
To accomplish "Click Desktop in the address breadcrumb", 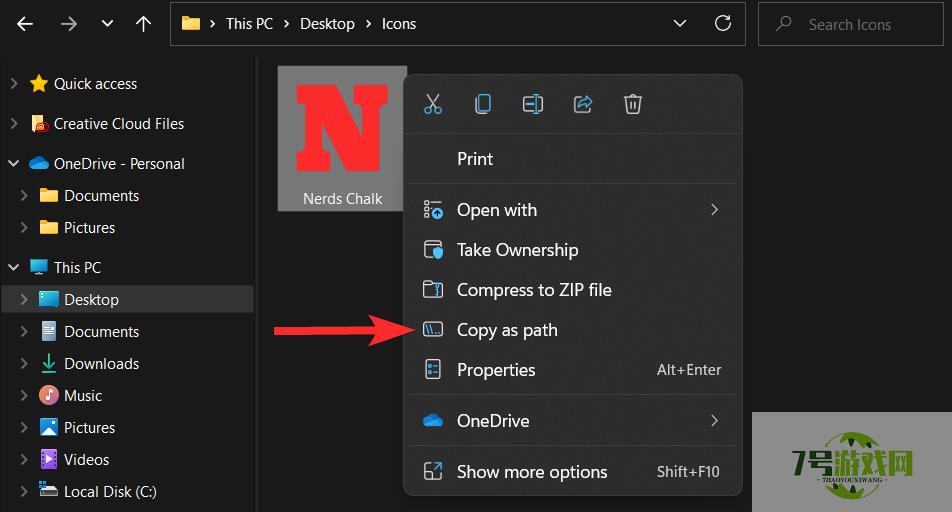I will pos(327,24).
